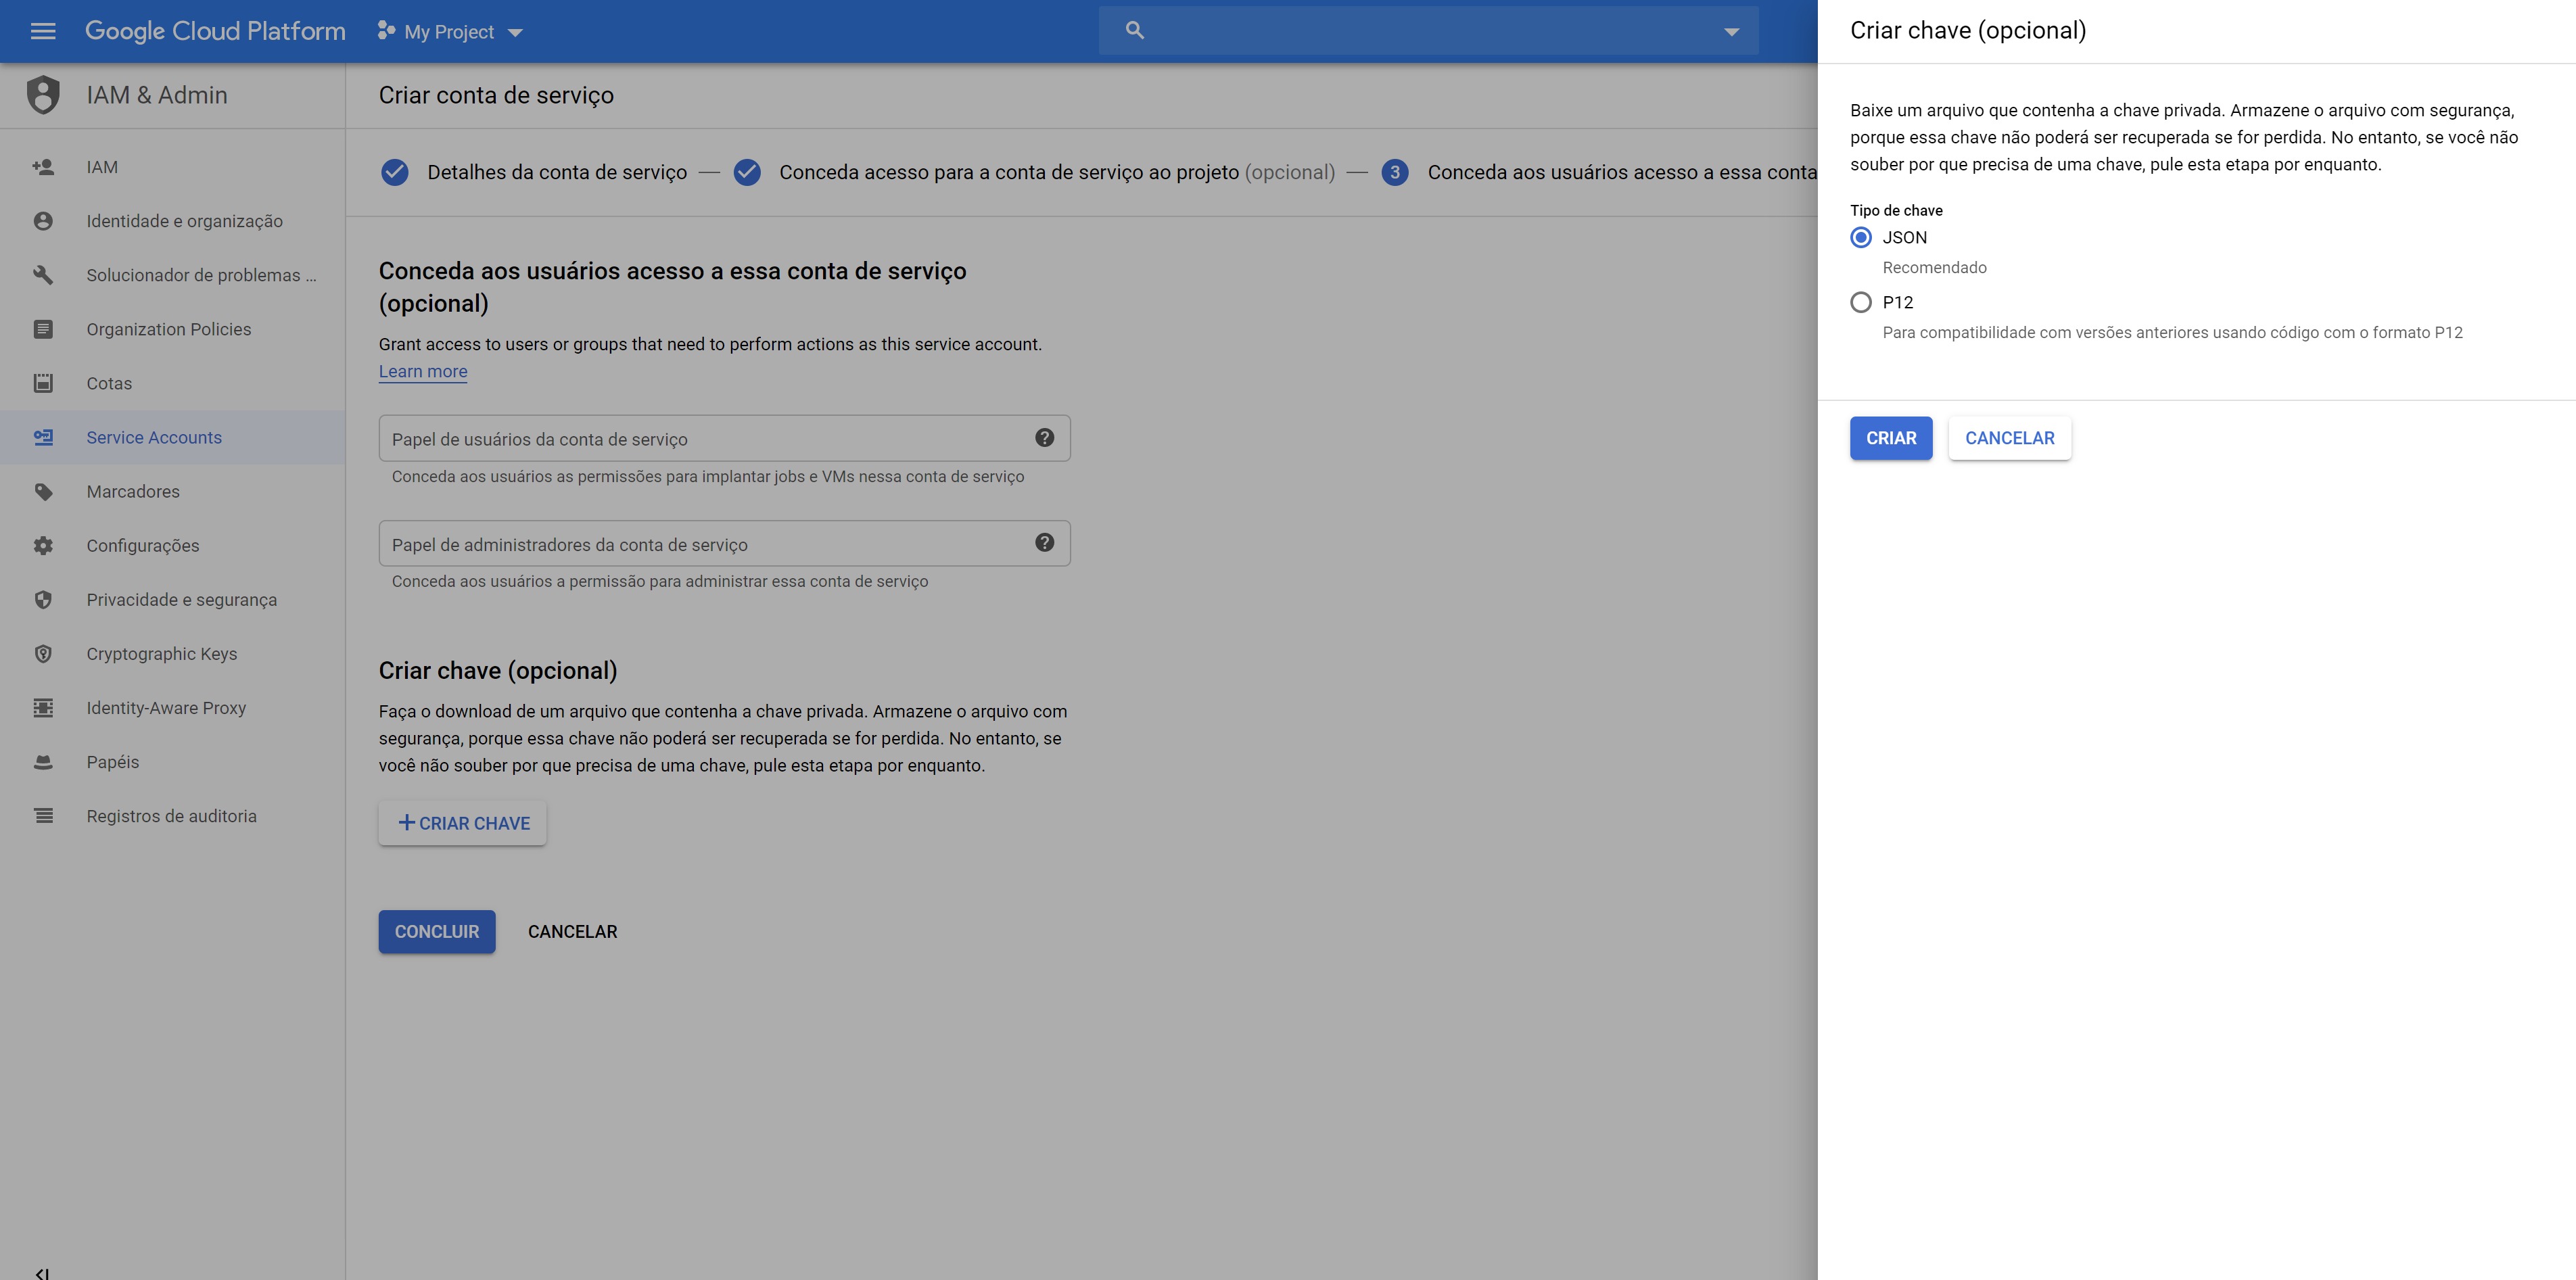Image resolution: width=2576 pixels, height=1280 pixels.
Task: Open the Configurações menu item
Action: tap(172, 545)
